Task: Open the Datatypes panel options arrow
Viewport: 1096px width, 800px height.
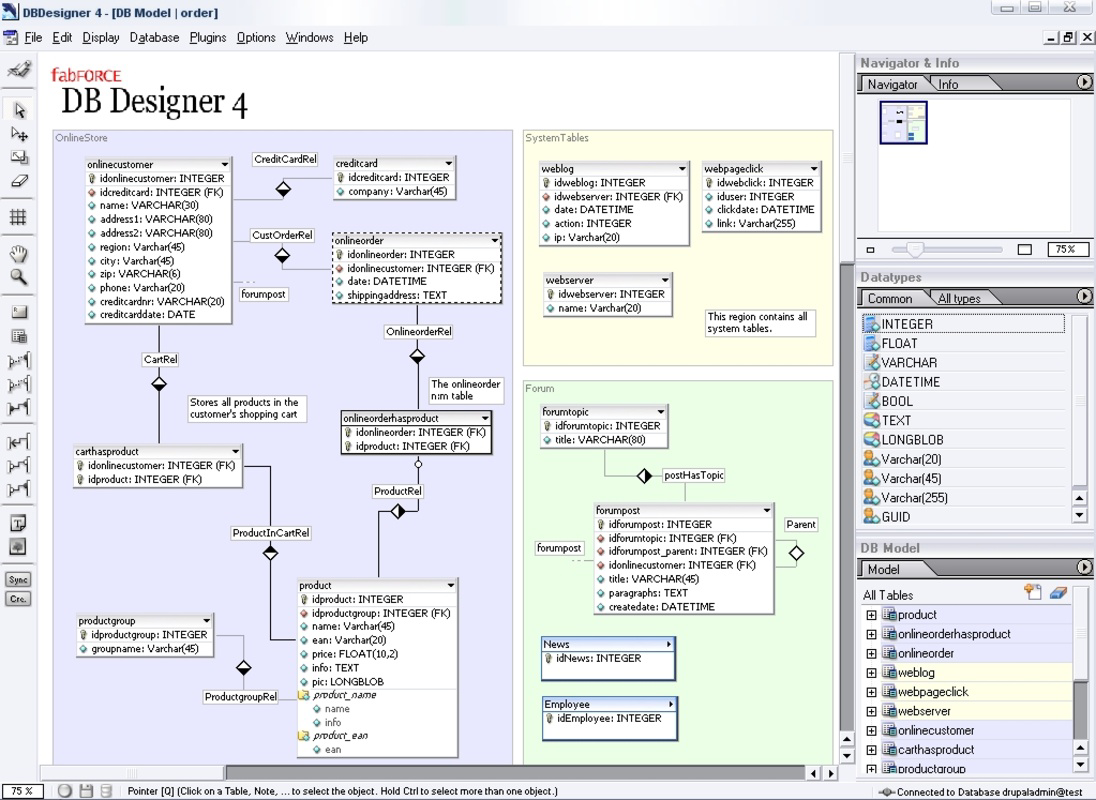Action: point(1083,296)
